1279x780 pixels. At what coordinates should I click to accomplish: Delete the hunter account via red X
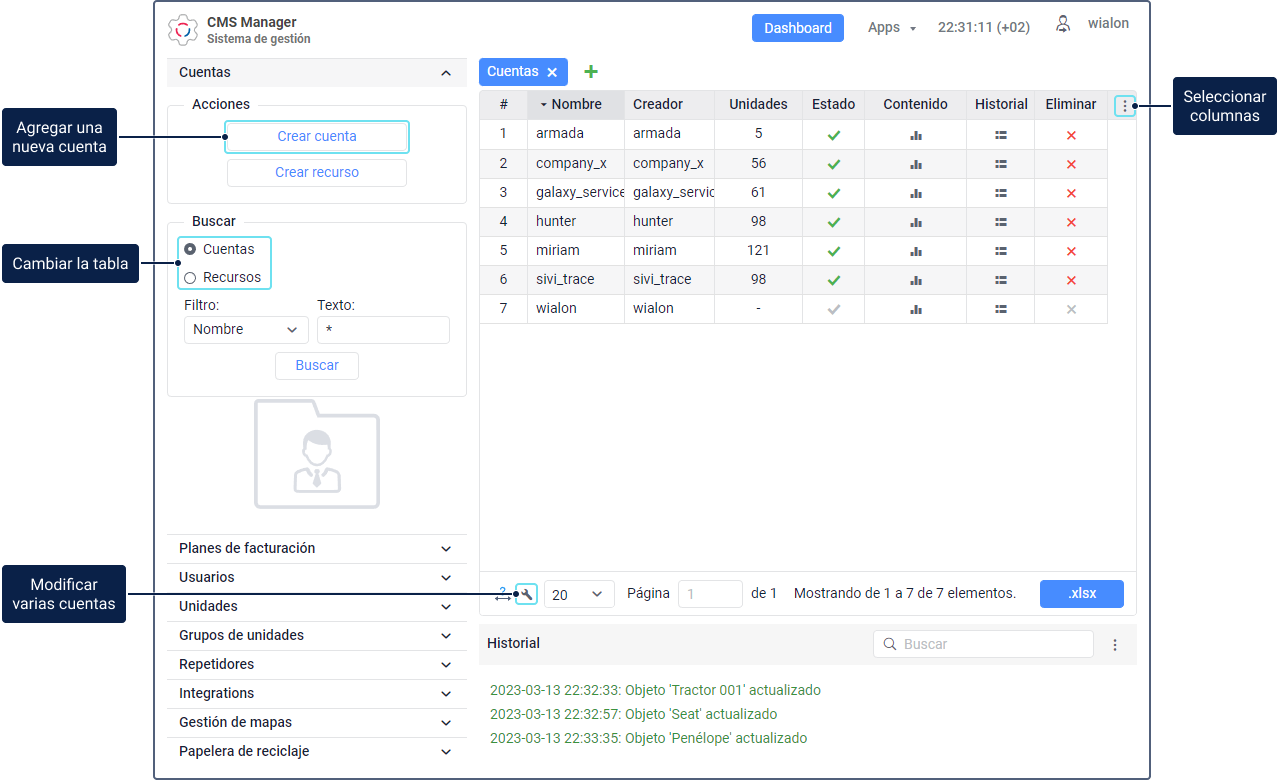pyautogui.click(x=1071, y=222)
